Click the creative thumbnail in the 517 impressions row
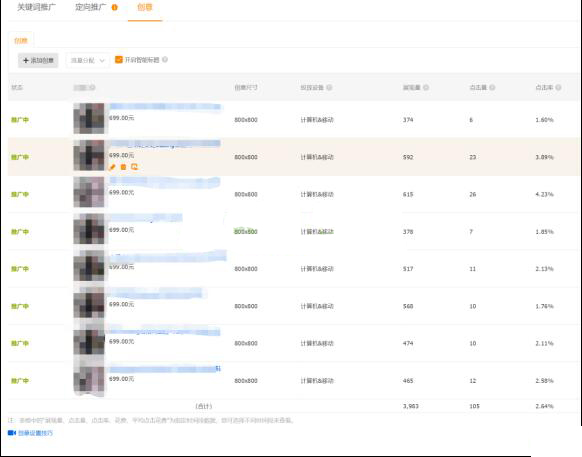582x457 pixels. pyautogui.click(x=89, y=266)
